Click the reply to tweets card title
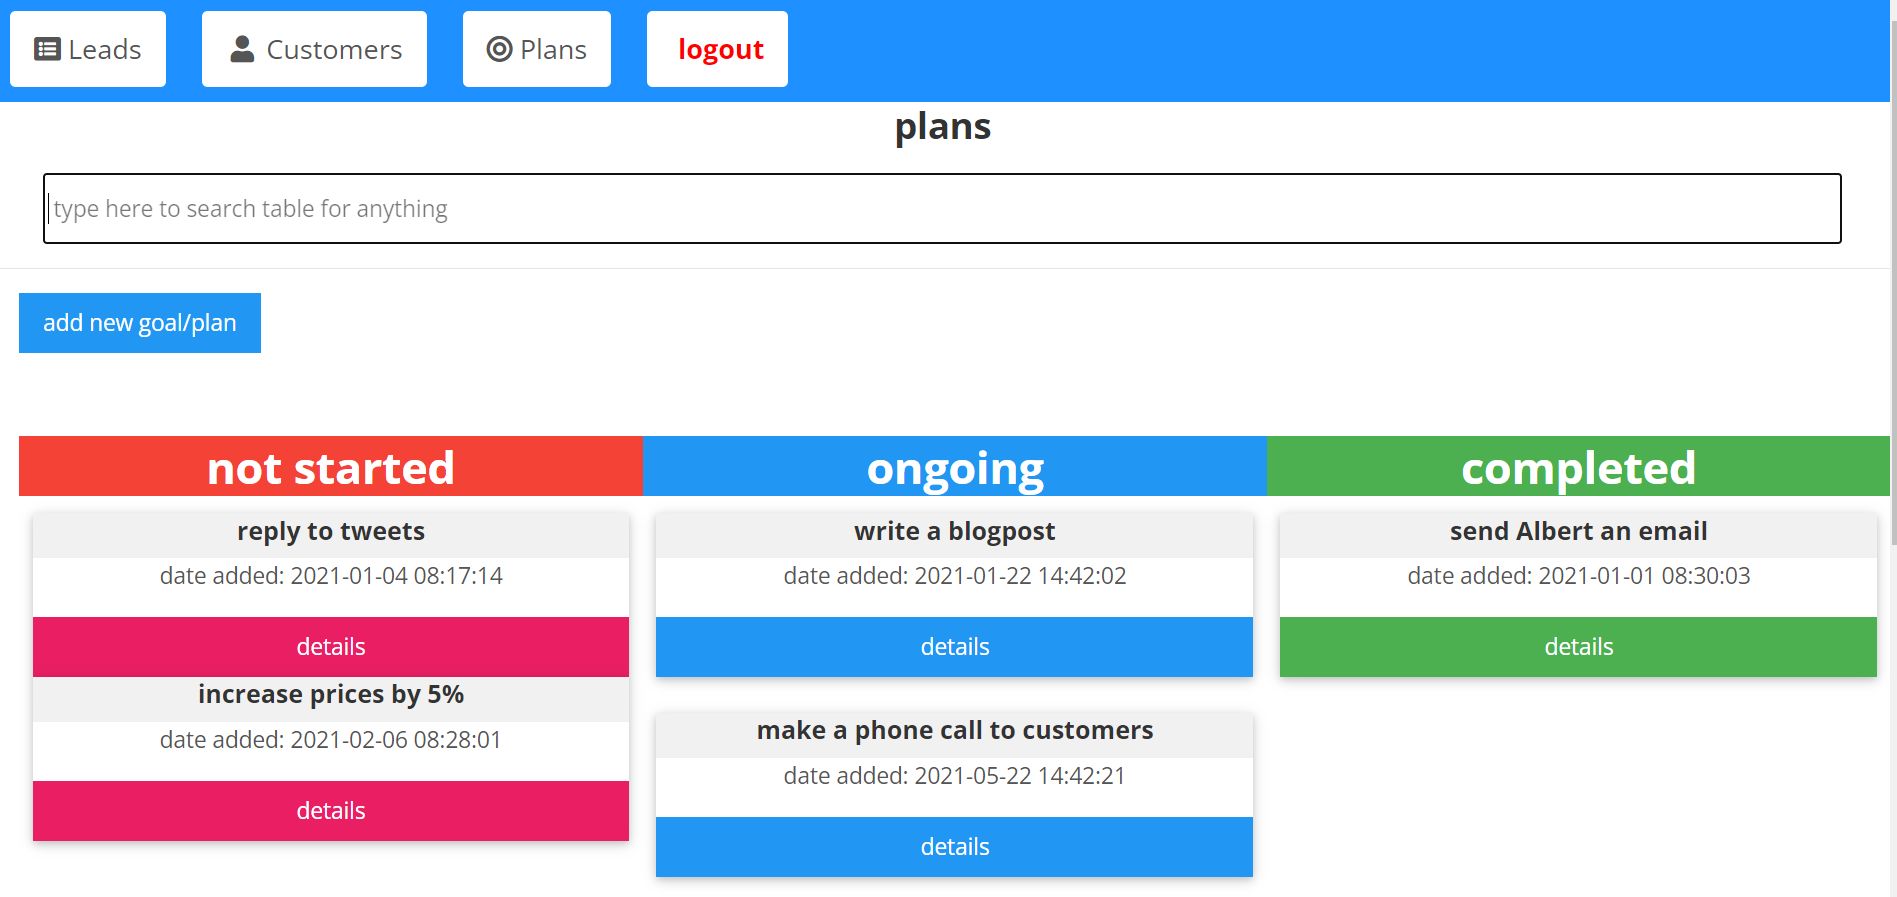This screenshot has height=897, width=1897. point(331,531)
